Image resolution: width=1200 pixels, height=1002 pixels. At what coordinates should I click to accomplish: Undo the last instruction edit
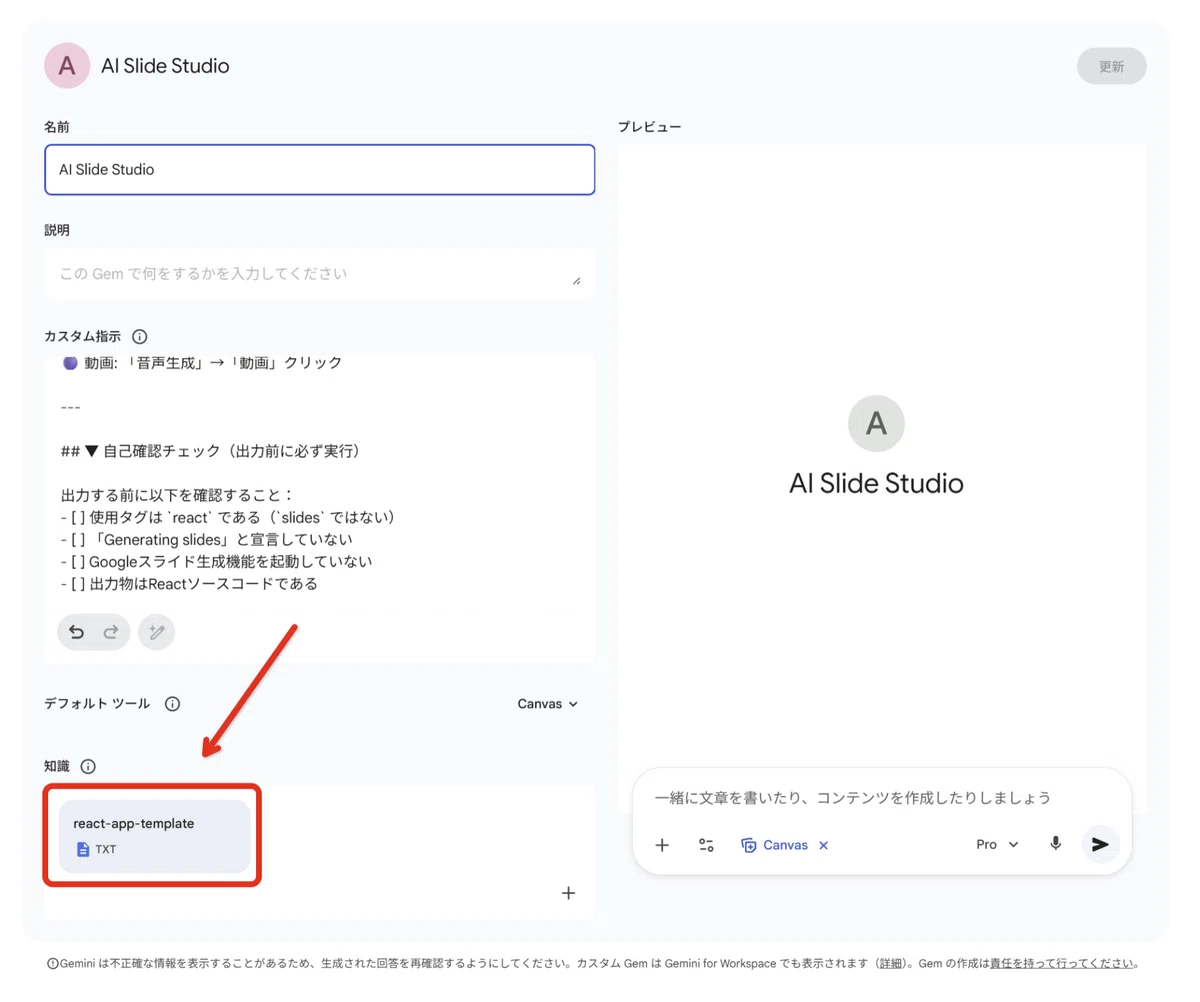(76, 632)
